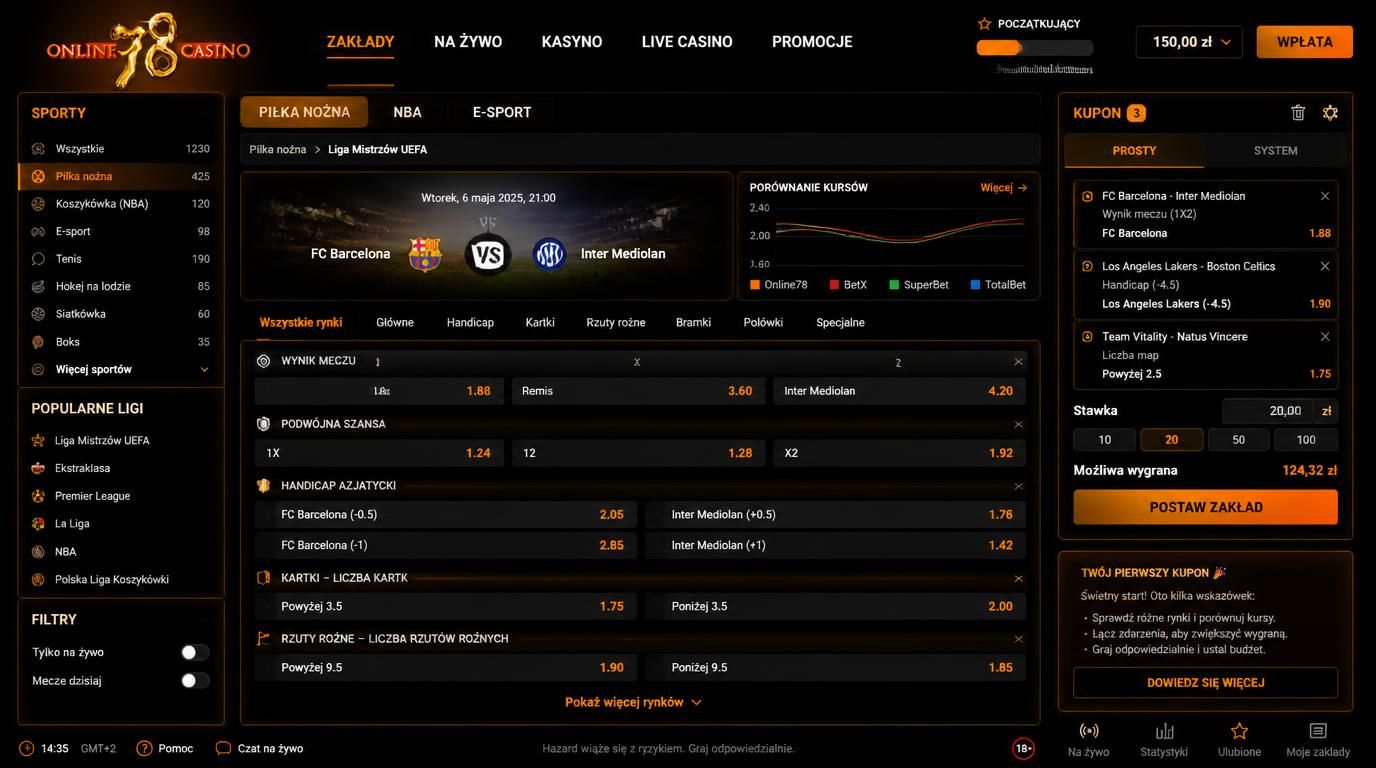This screenshot has height=768, width=1376.
Task: Select Boks in sports list
Action: click(x=121, y=342)
